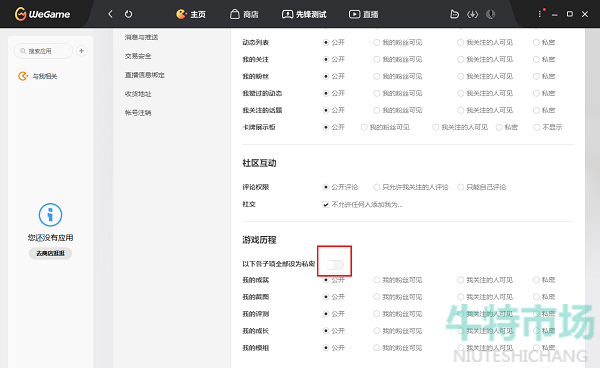Click the icon left of the download icon
Screen dimensions: 600x368
(x=454, y=14)
